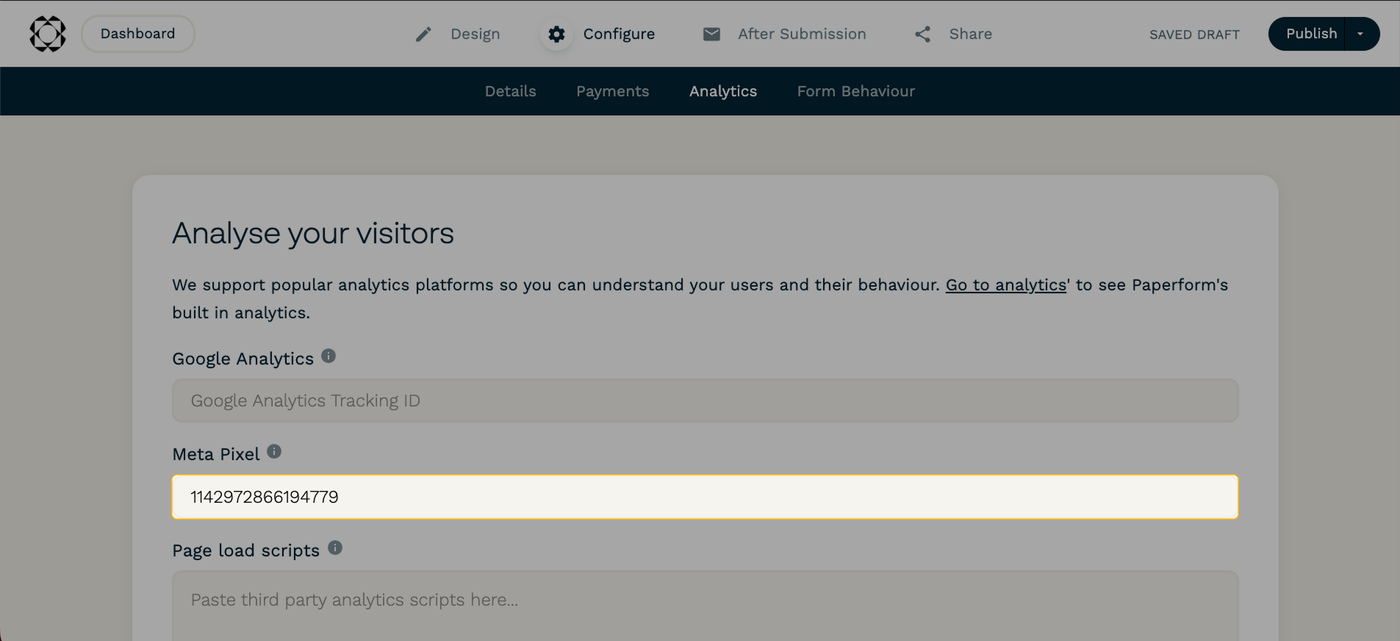Select the Design pencil icon

tap(423, 33)
